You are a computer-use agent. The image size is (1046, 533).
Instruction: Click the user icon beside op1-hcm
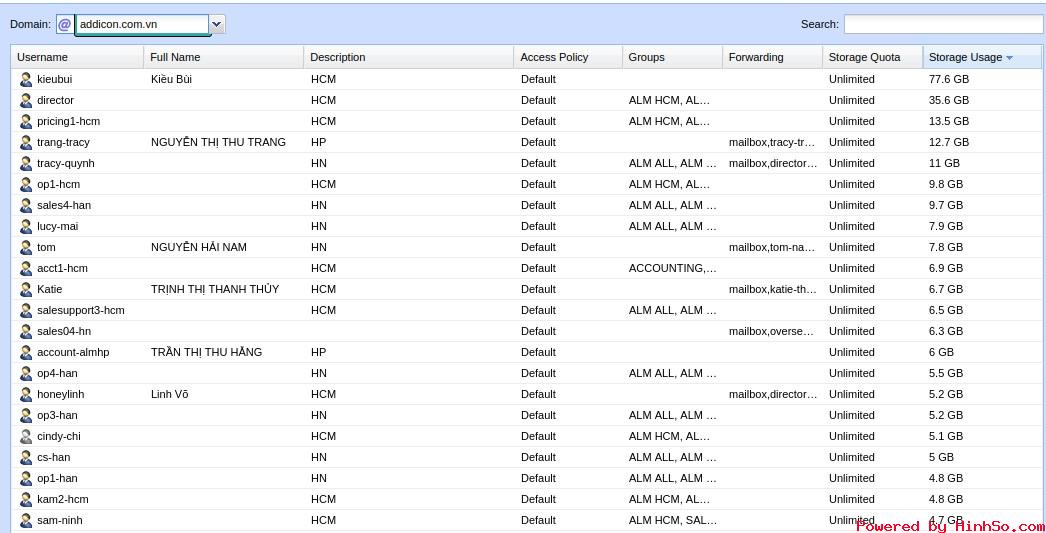(25, 184)
